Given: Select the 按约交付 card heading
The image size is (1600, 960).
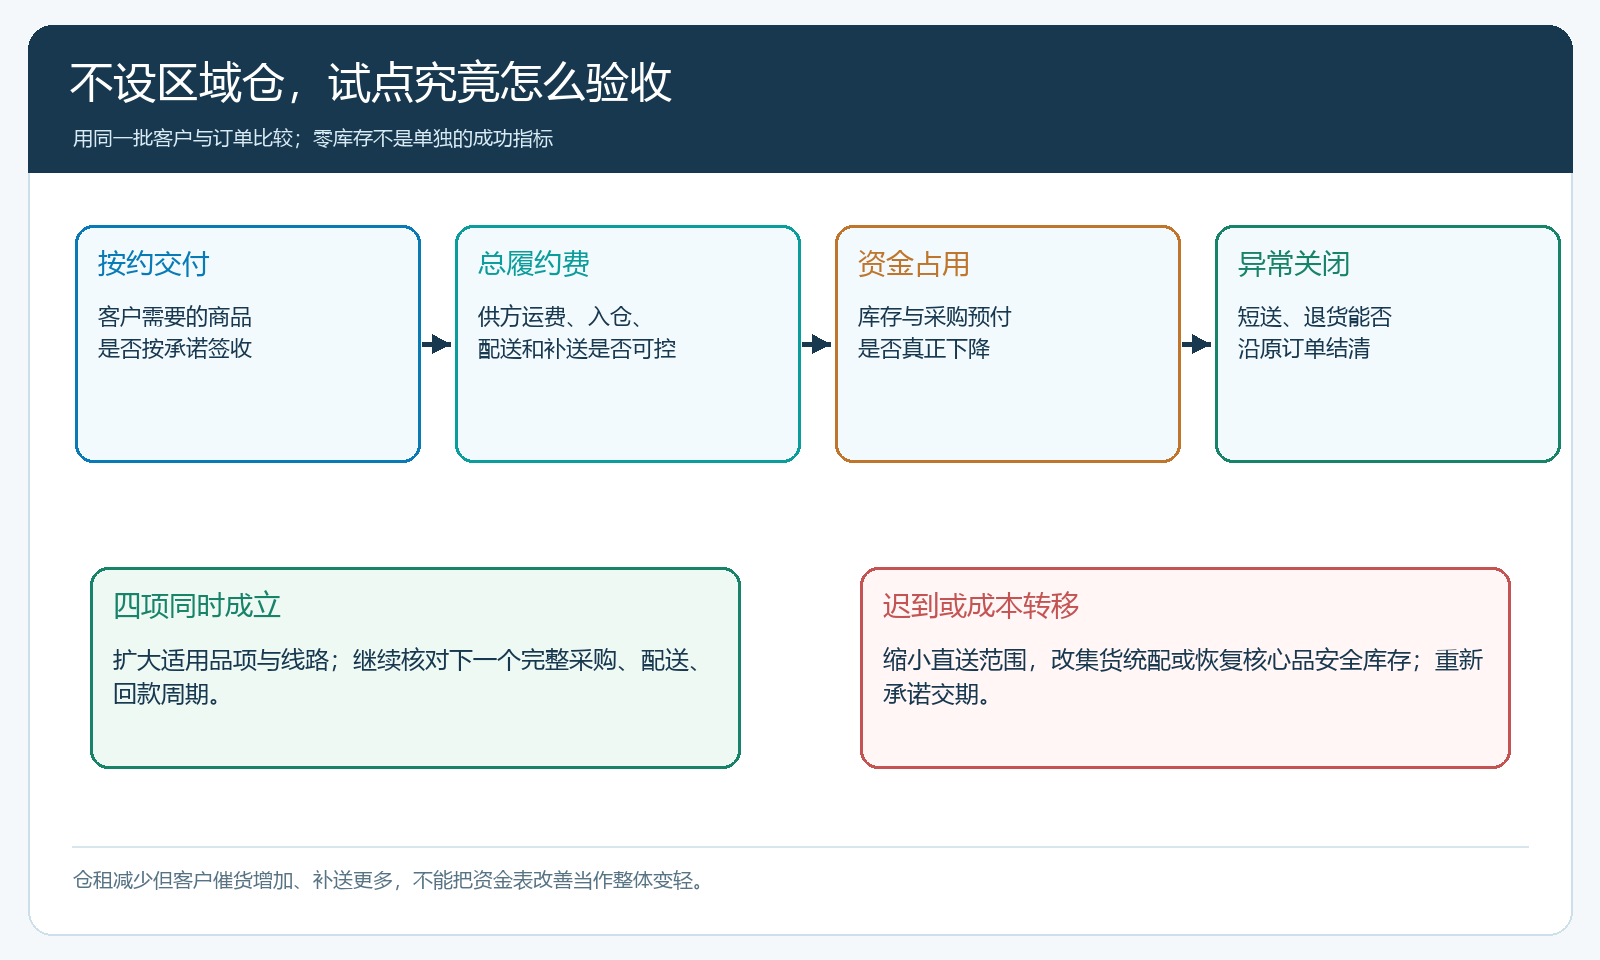Looking at the screenshot, I should click(153, 264).
